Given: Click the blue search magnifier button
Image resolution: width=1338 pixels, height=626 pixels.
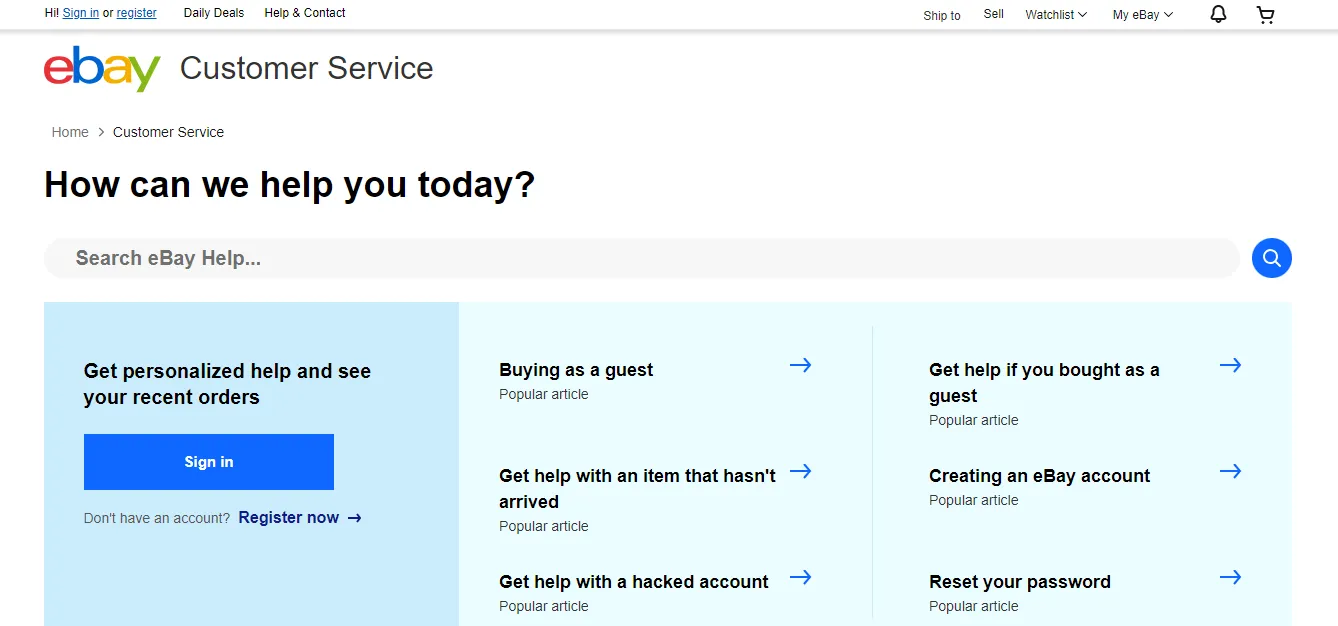Looking at the screenshot, I should [1271, 258].
